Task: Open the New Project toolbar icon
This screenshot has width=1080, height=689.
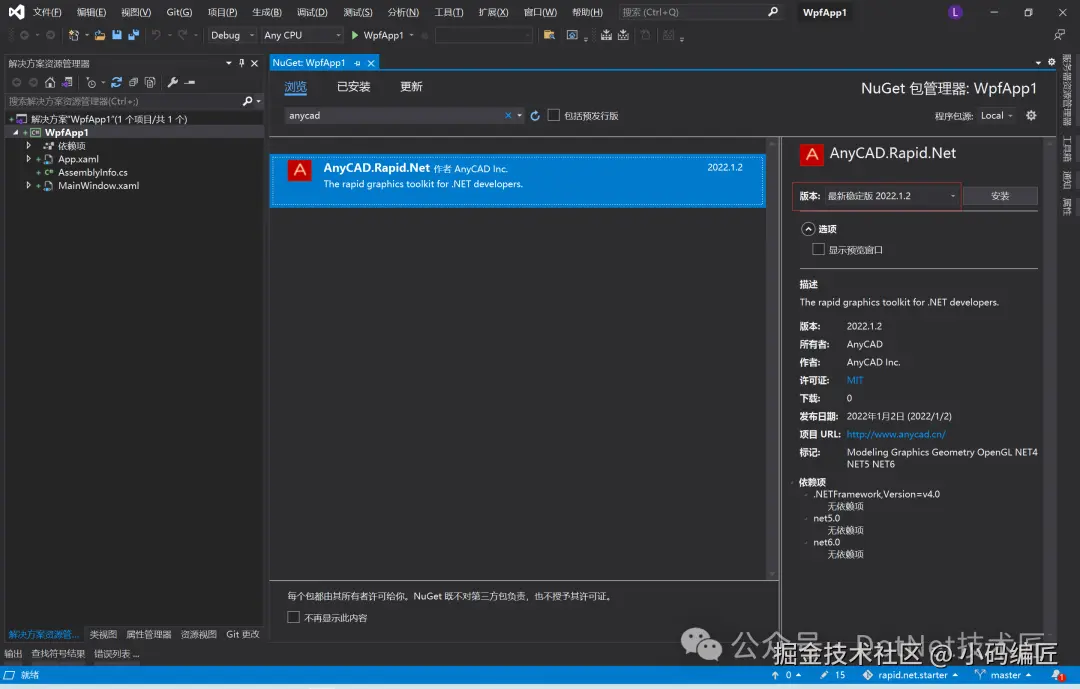Action: (x=74, y=35)
